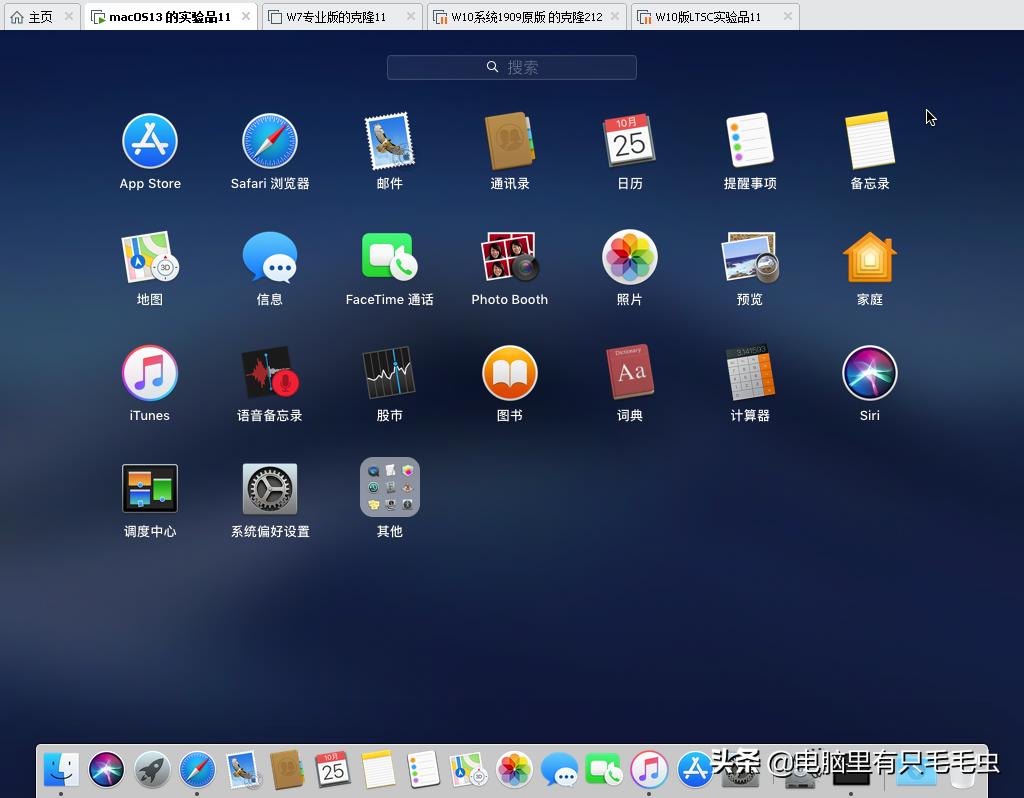Open the 其他 app folder
The width and height of the screenshot is (1024, 798).
(389, 488)
